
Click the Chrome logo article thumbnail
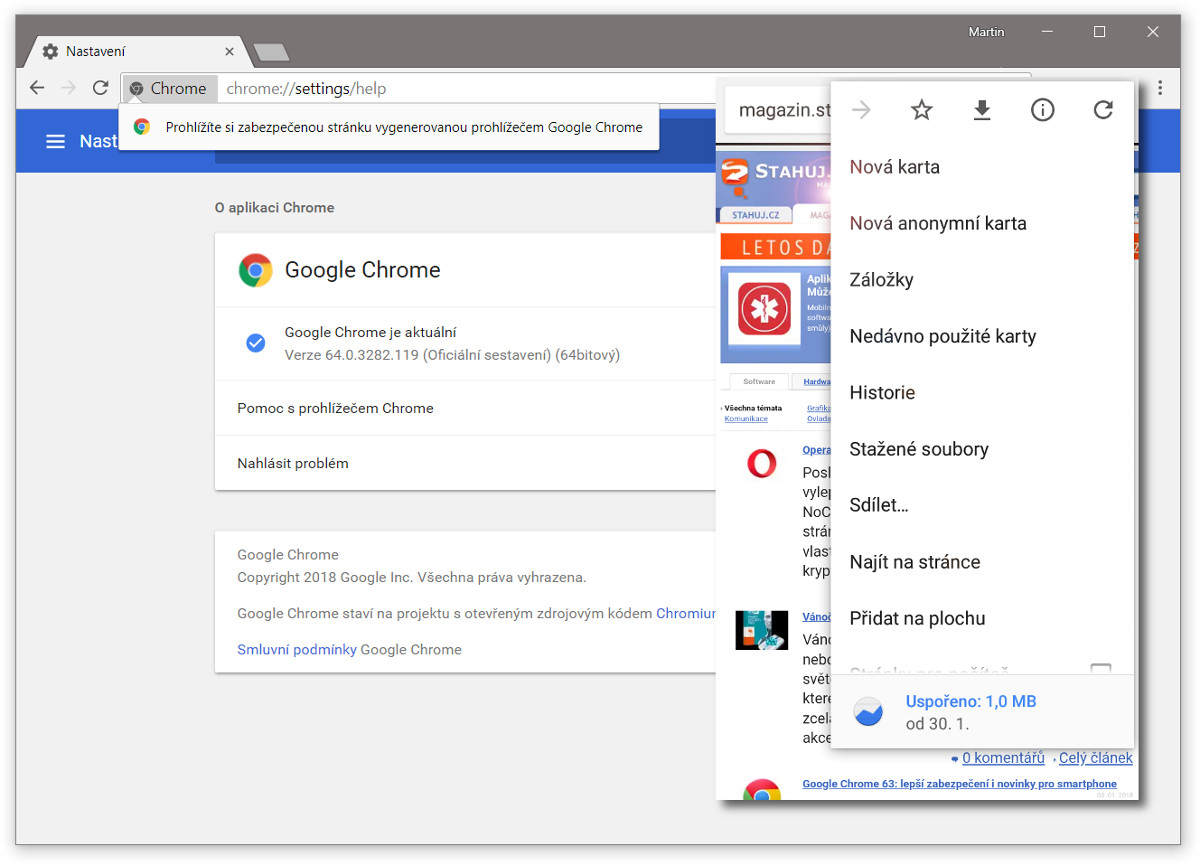click(762, 792)
